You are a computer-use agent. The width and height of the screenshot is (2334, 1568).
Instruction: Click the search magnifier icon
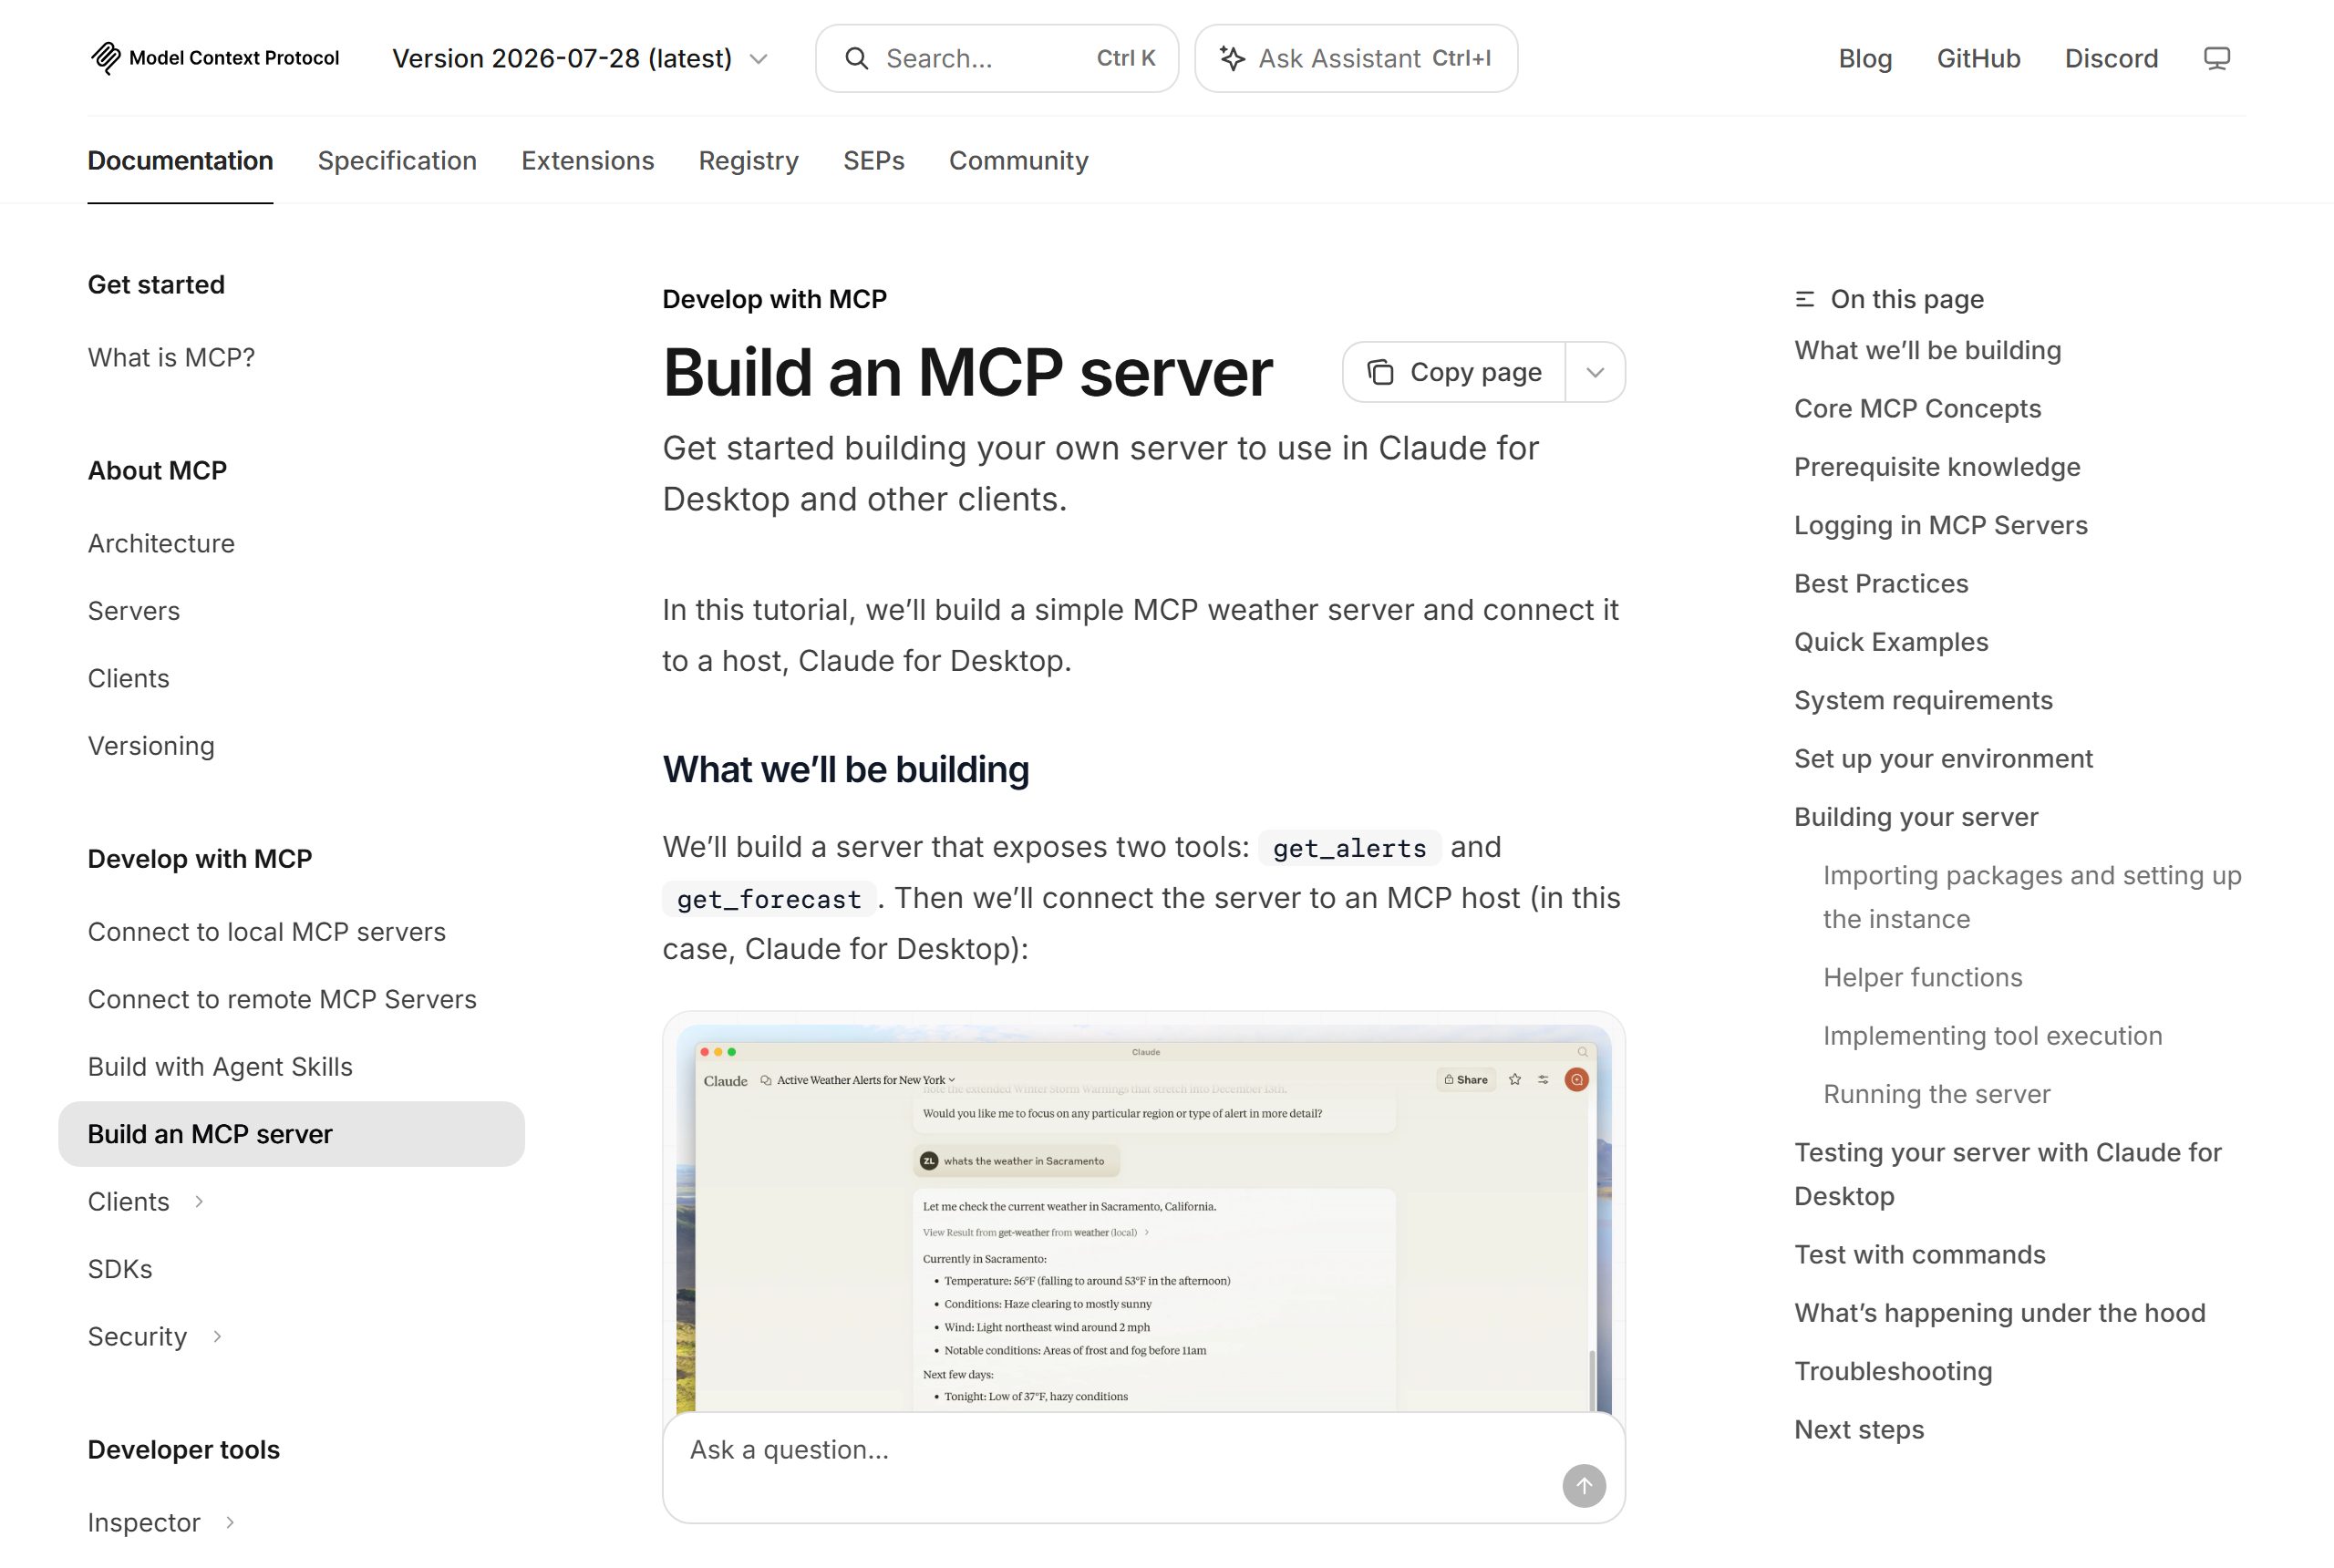[x=856, y=58]
